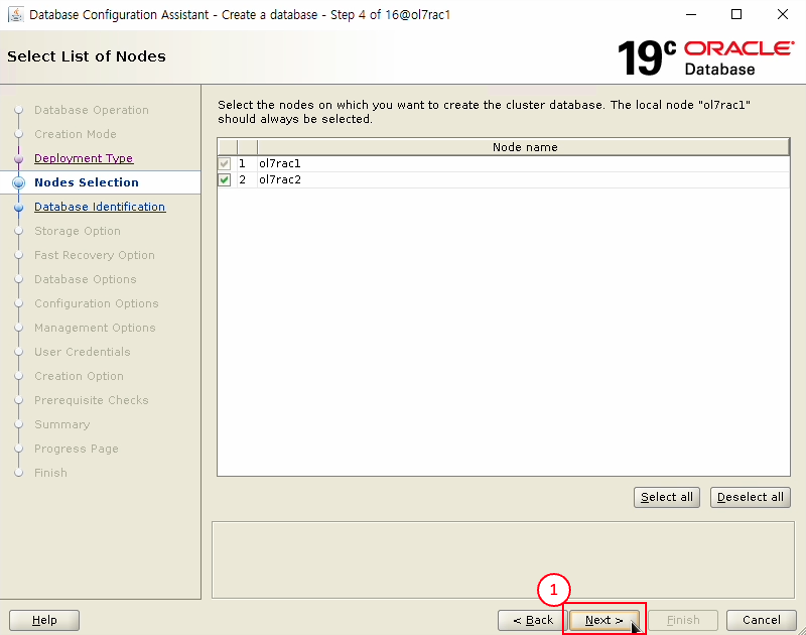
Task: Click the disabled Storage Option step
Action: [77, 231]
